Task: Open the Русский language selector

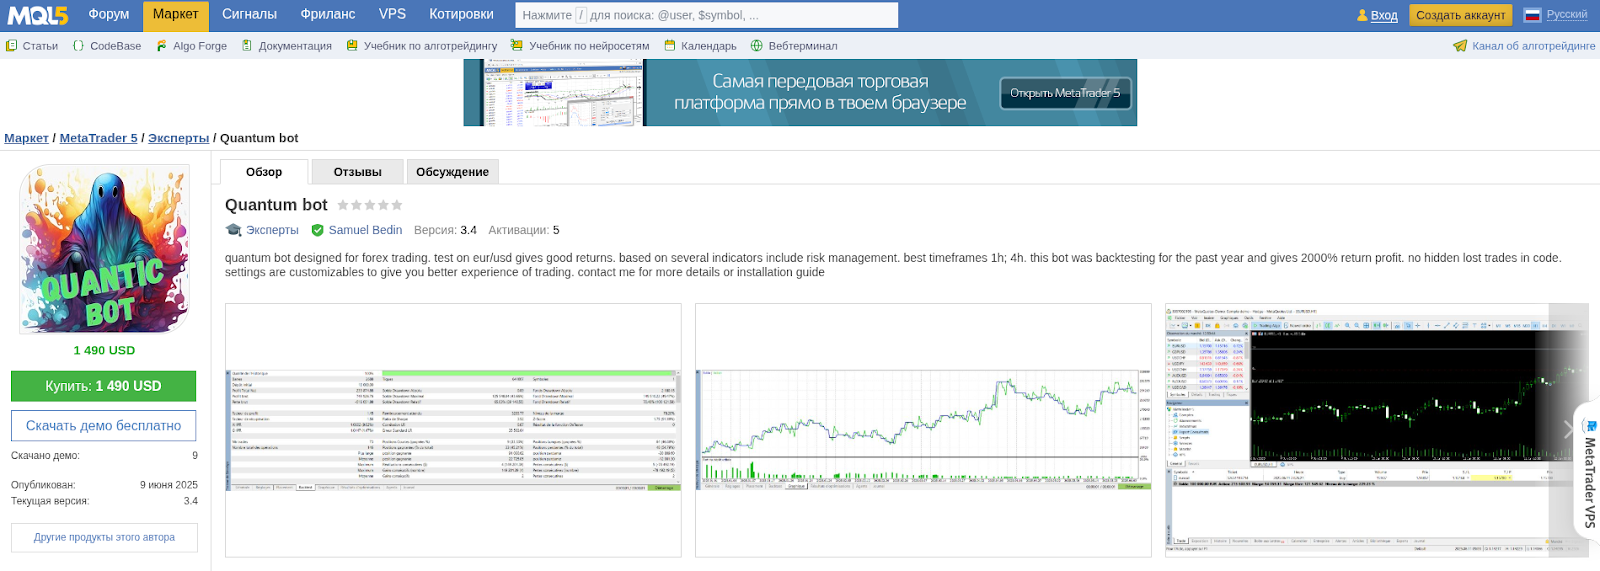Action: click(1566, 15)
